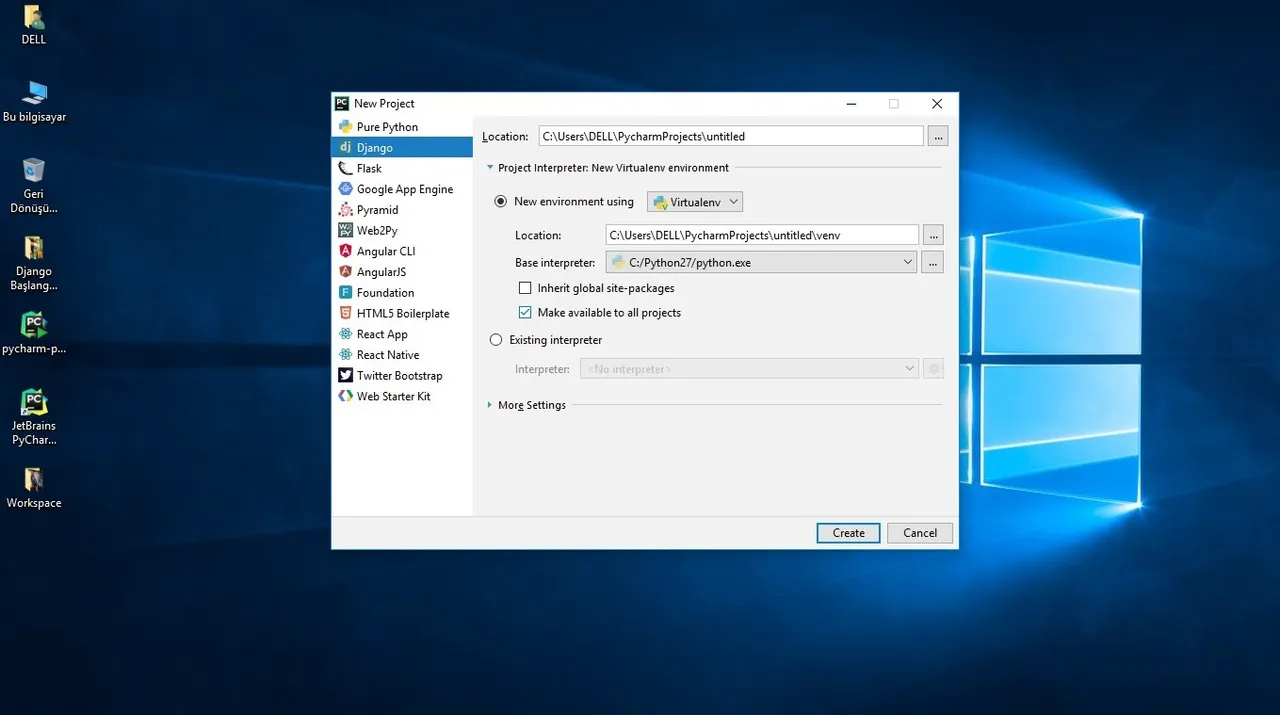Click the disabled No interpreter dropdown

click(x=749, y=369)
